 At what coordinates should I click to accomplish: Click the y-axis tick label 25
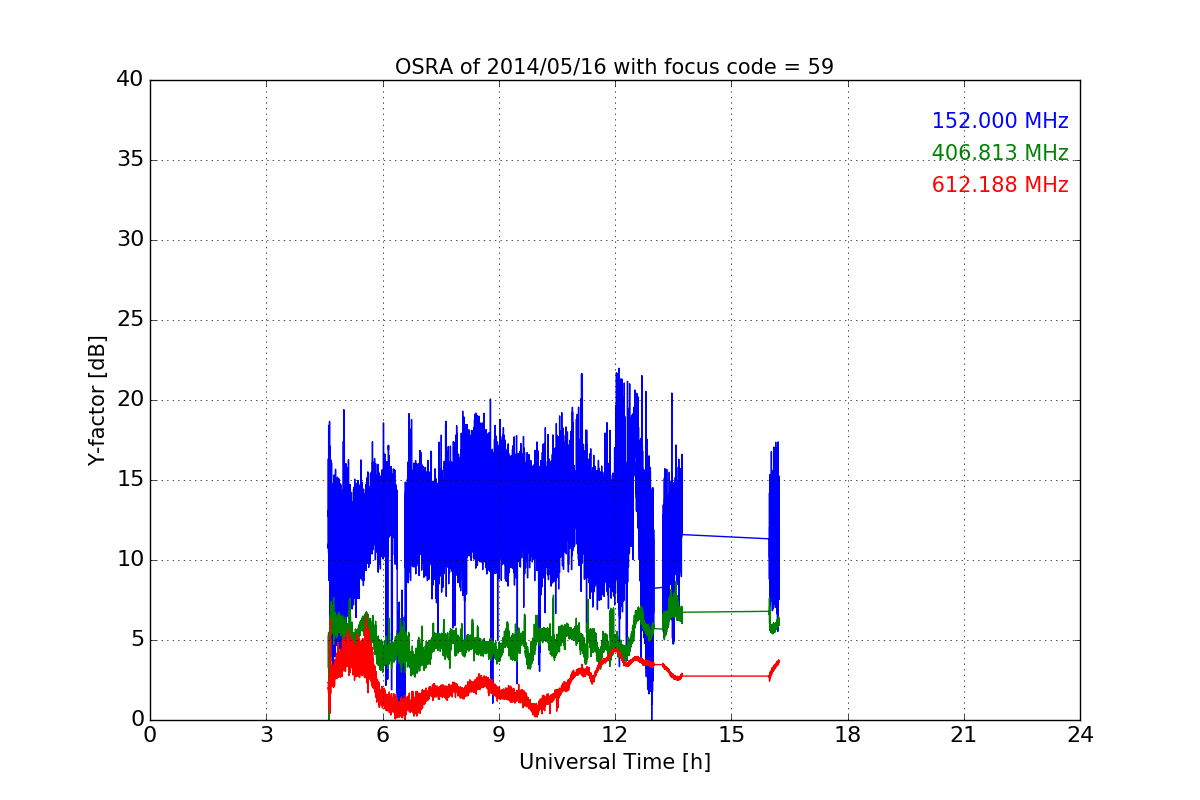tap(130, 320)
